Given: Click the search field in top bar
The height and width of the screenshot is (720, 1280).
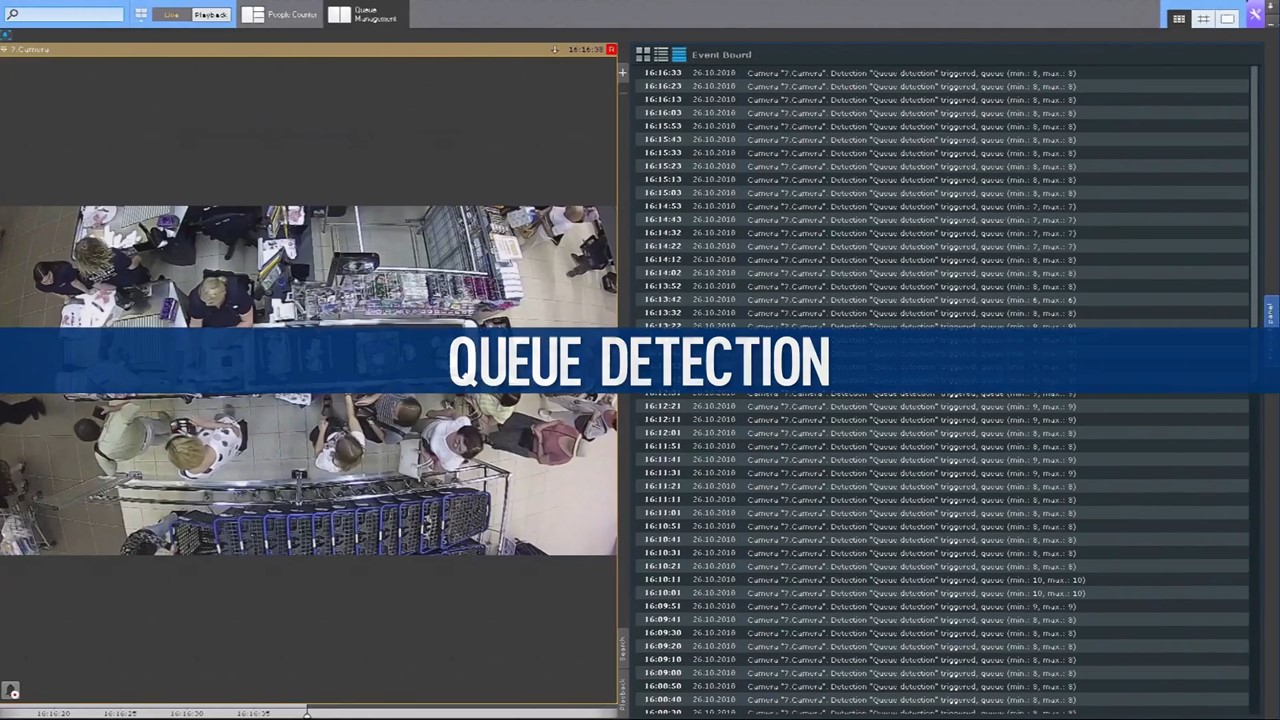Looking at the screenshot, I should tap(66, 15).
